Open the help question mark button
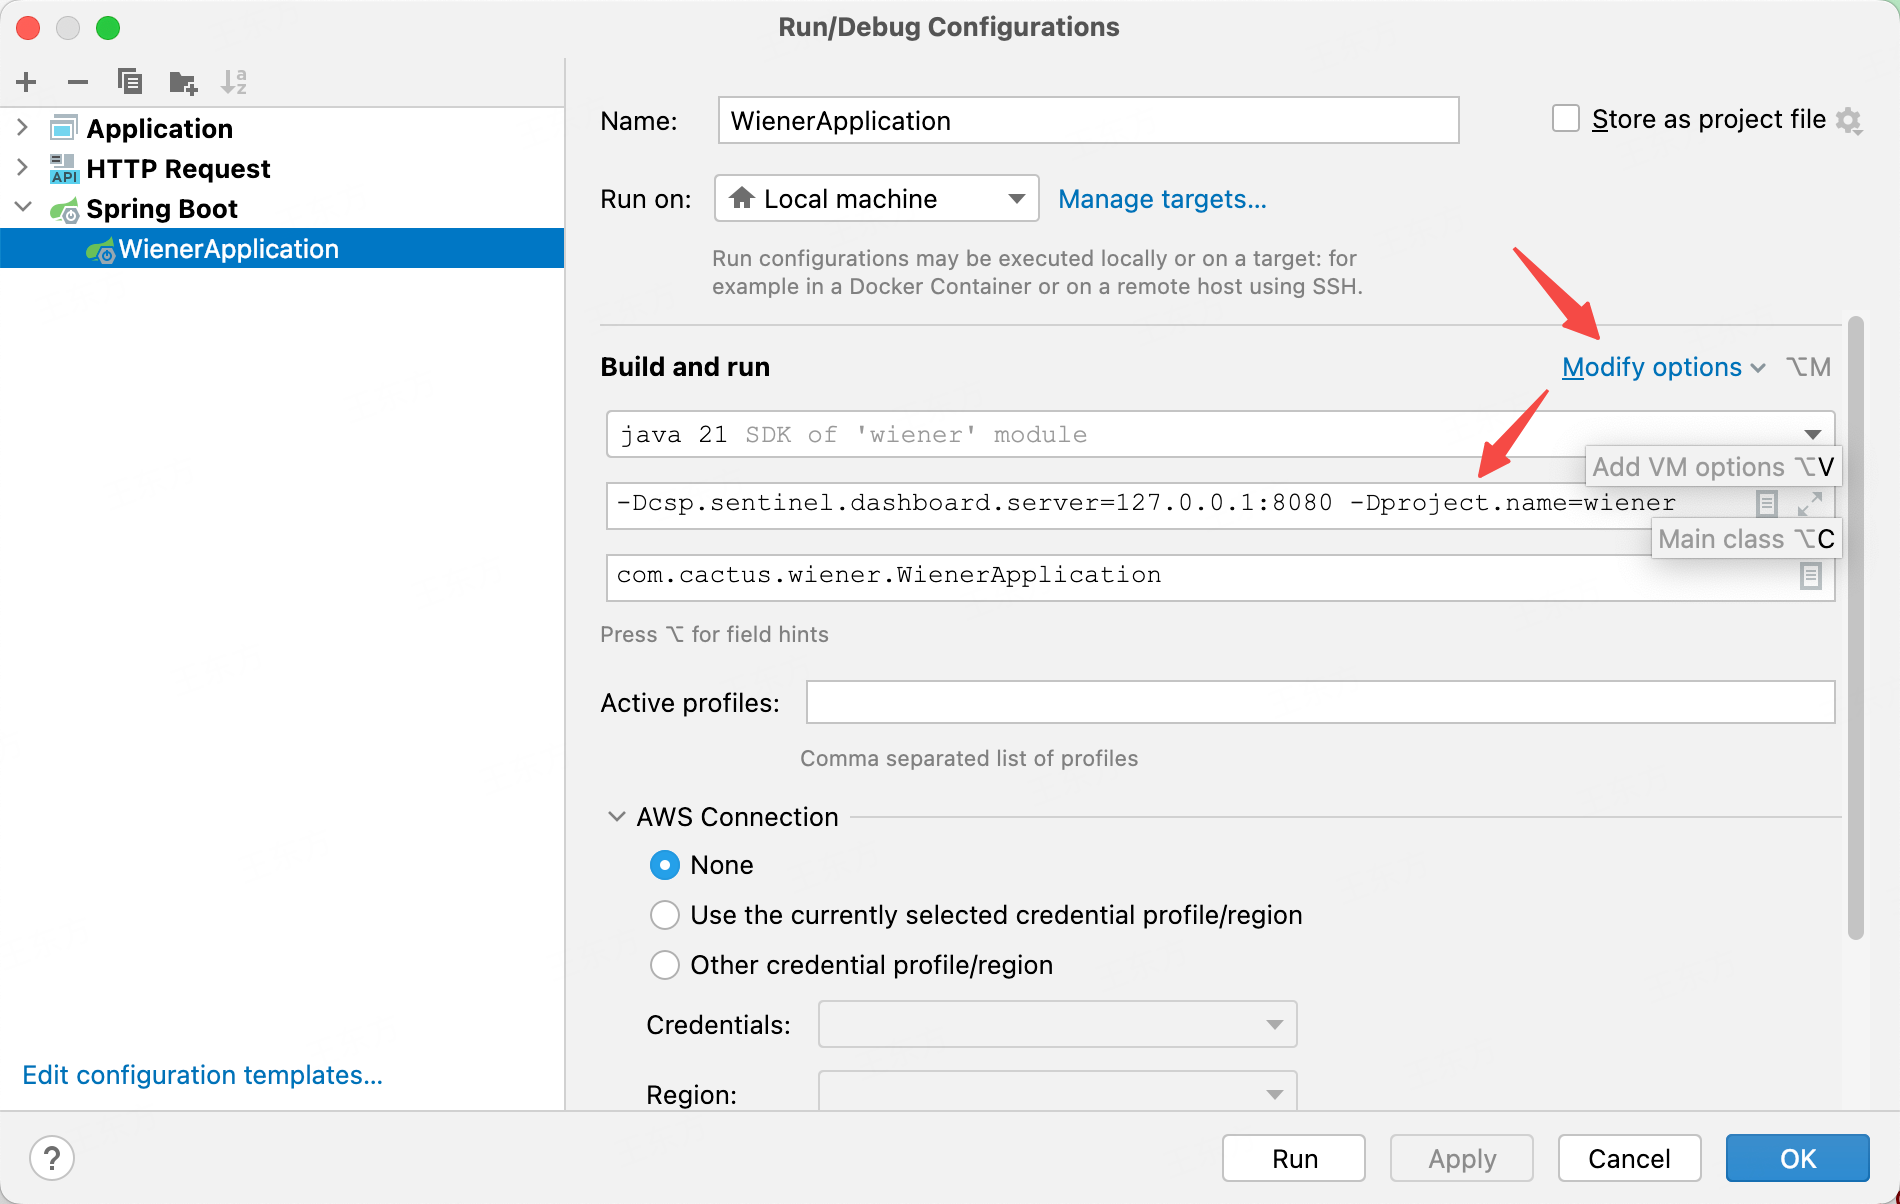Image resolution: width=1900 pixels, height=1204 pixels. [52, 1158]
